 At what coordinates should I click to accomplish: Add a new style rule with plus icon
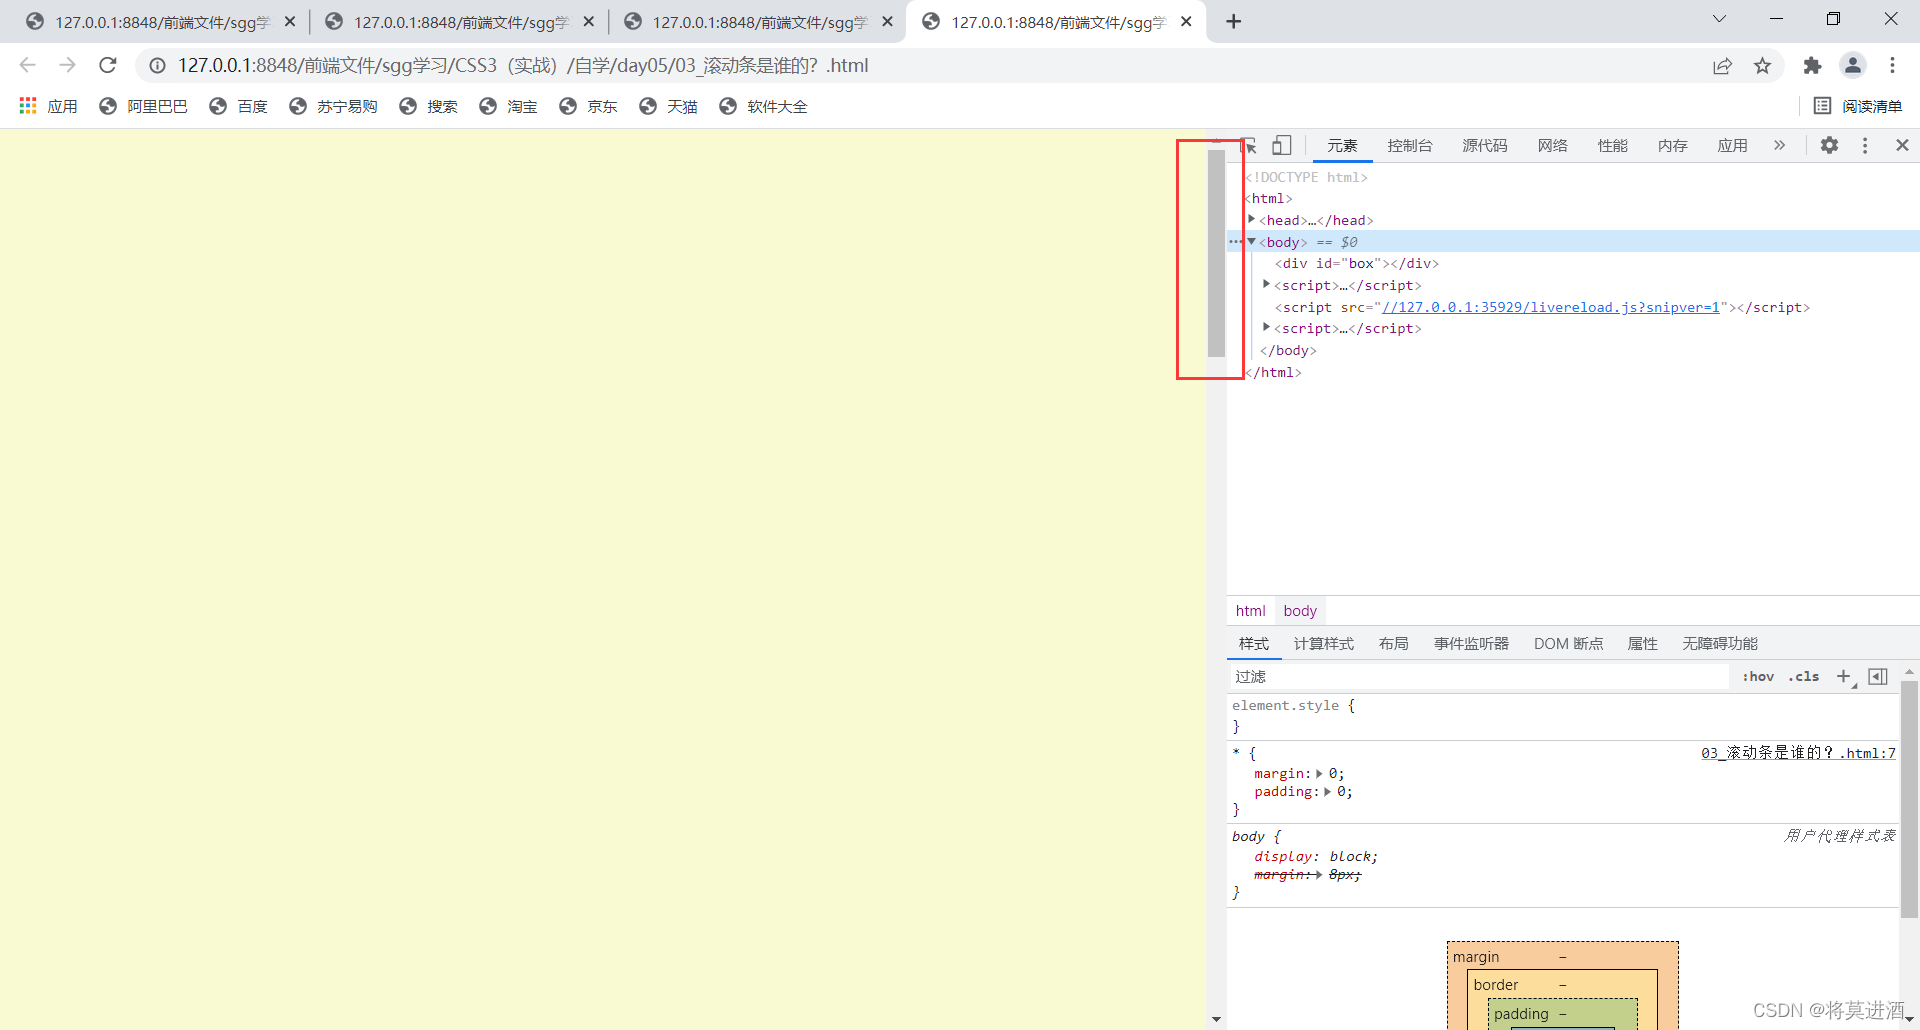pos(1844,677)
